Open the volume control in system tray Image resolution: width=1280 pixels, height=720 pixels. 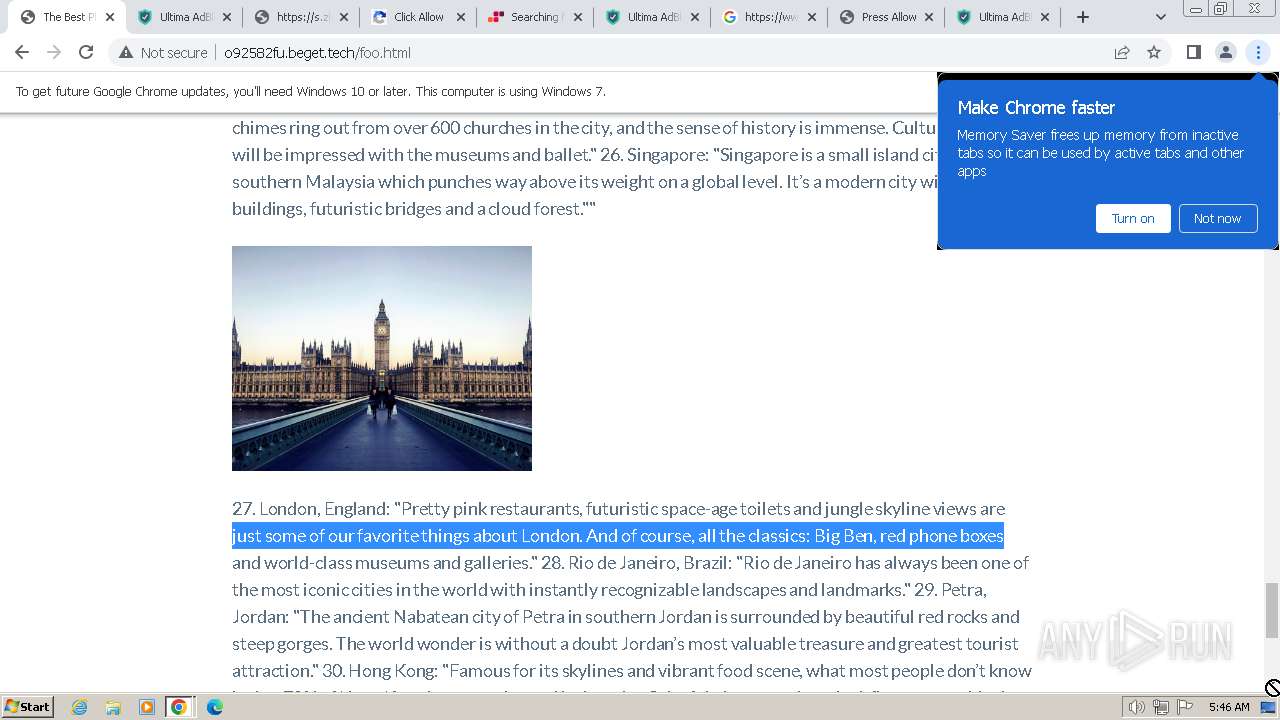[x=1136, y=707]
